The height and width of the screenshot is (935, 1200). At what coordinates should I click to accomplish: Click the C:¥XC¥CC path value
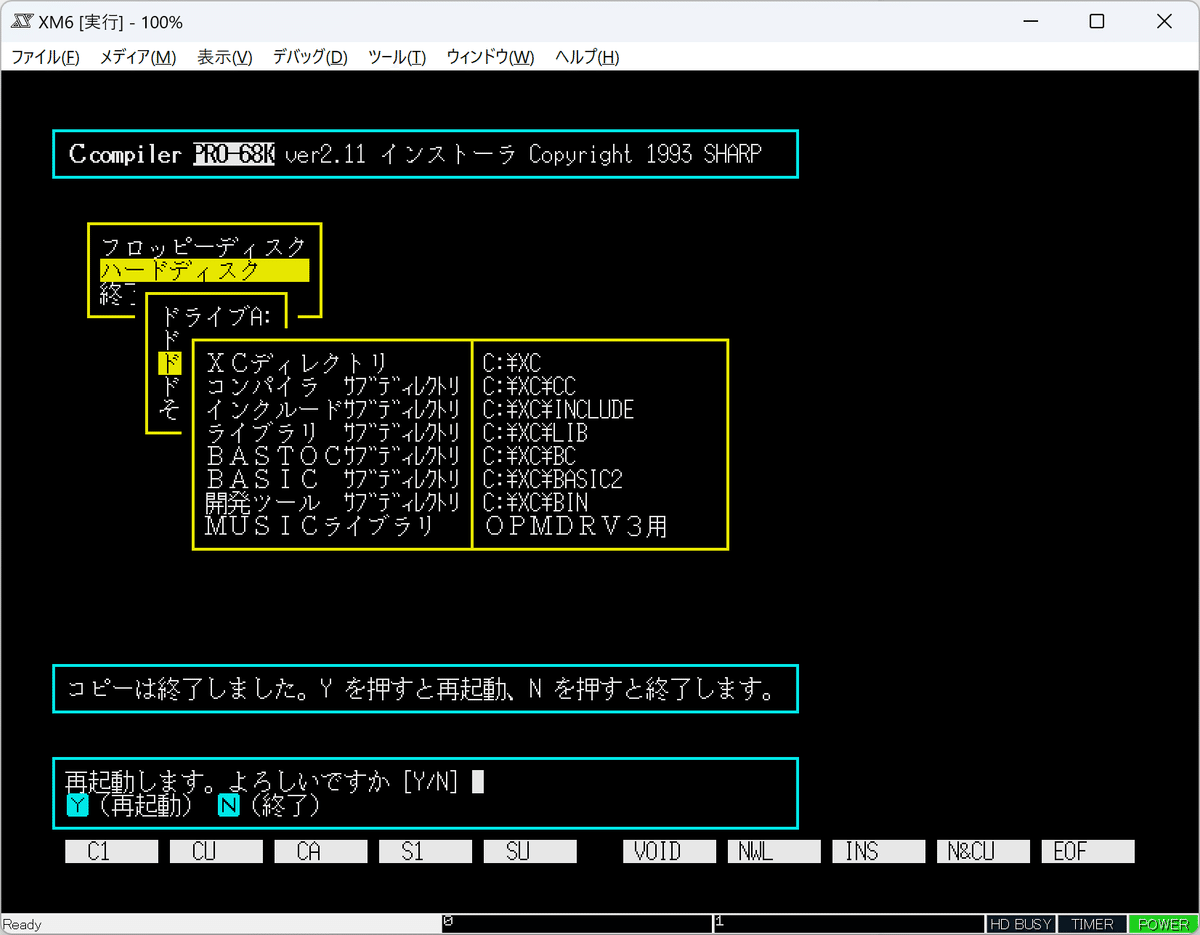tap(529, 386)
